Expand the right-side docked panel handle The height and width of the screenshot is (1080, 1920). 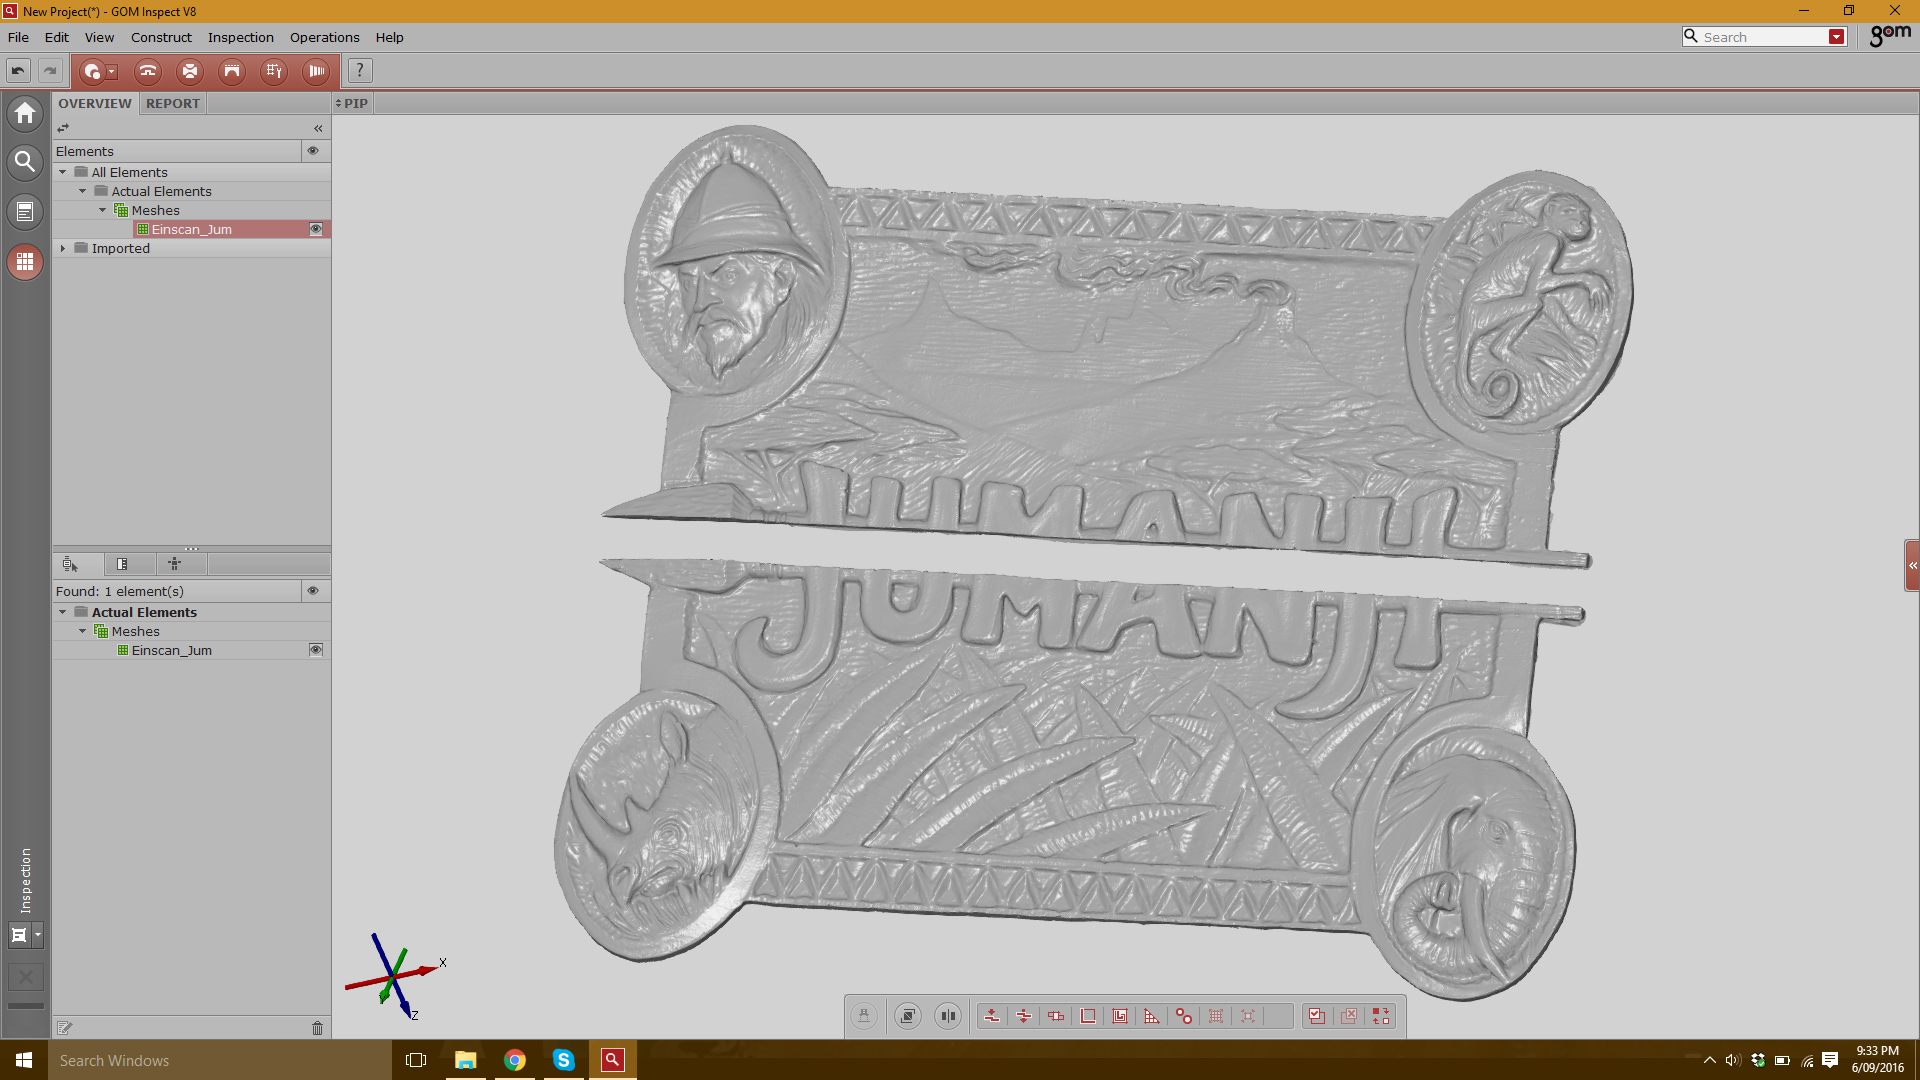tap(1912, 566)
